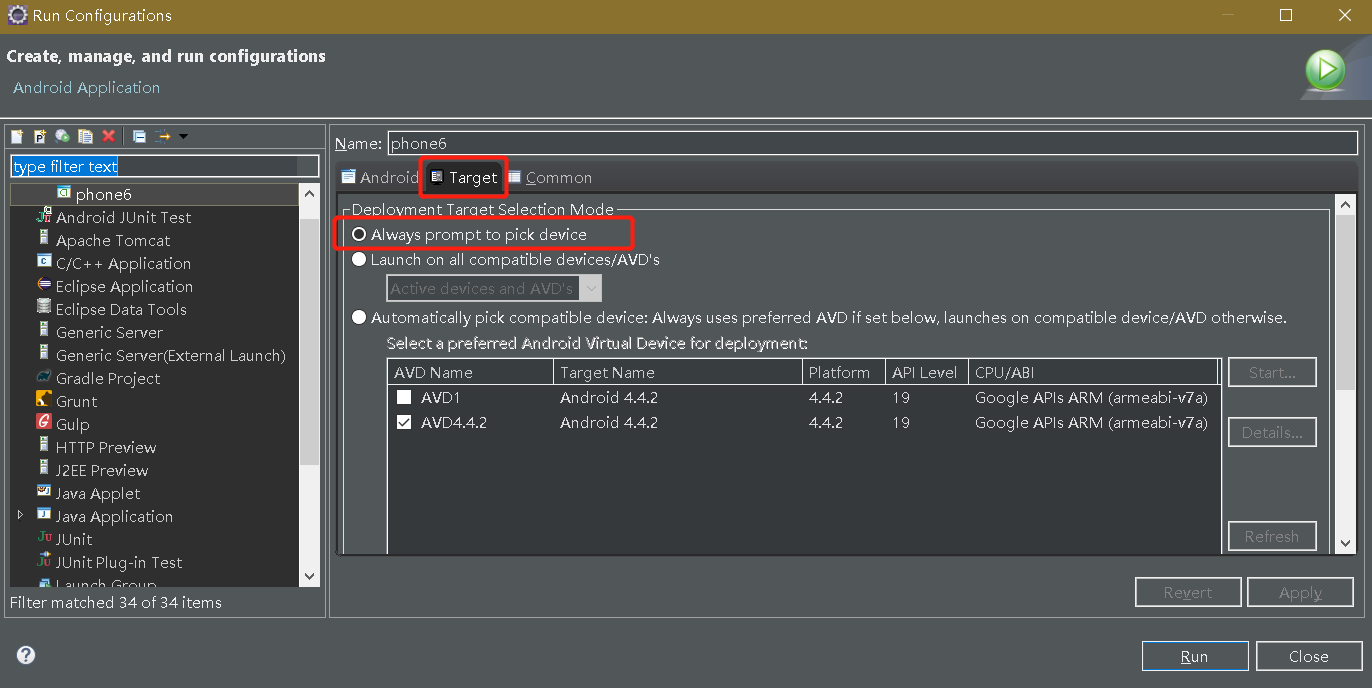
Task: Select the Gulp icon
Action: pos(44,423)
